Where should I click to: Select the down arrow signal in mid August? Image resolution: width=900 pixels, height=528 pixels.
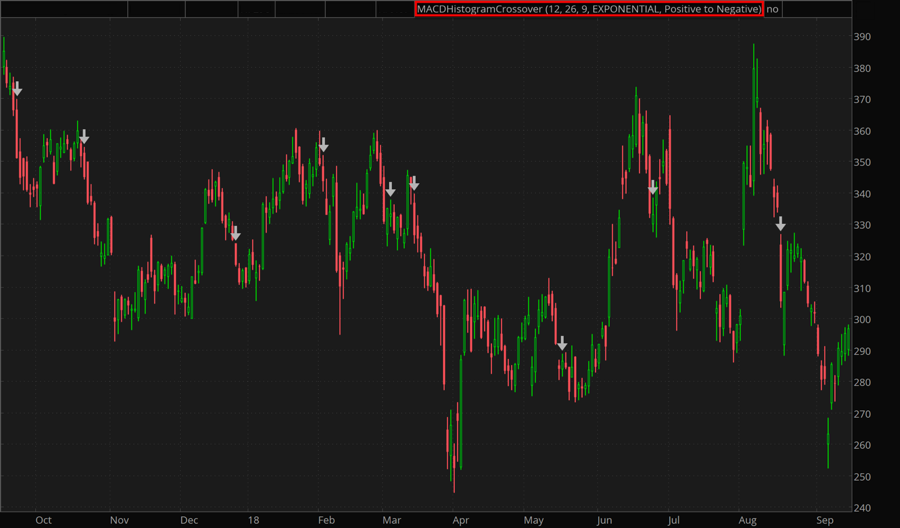(781, 224)
